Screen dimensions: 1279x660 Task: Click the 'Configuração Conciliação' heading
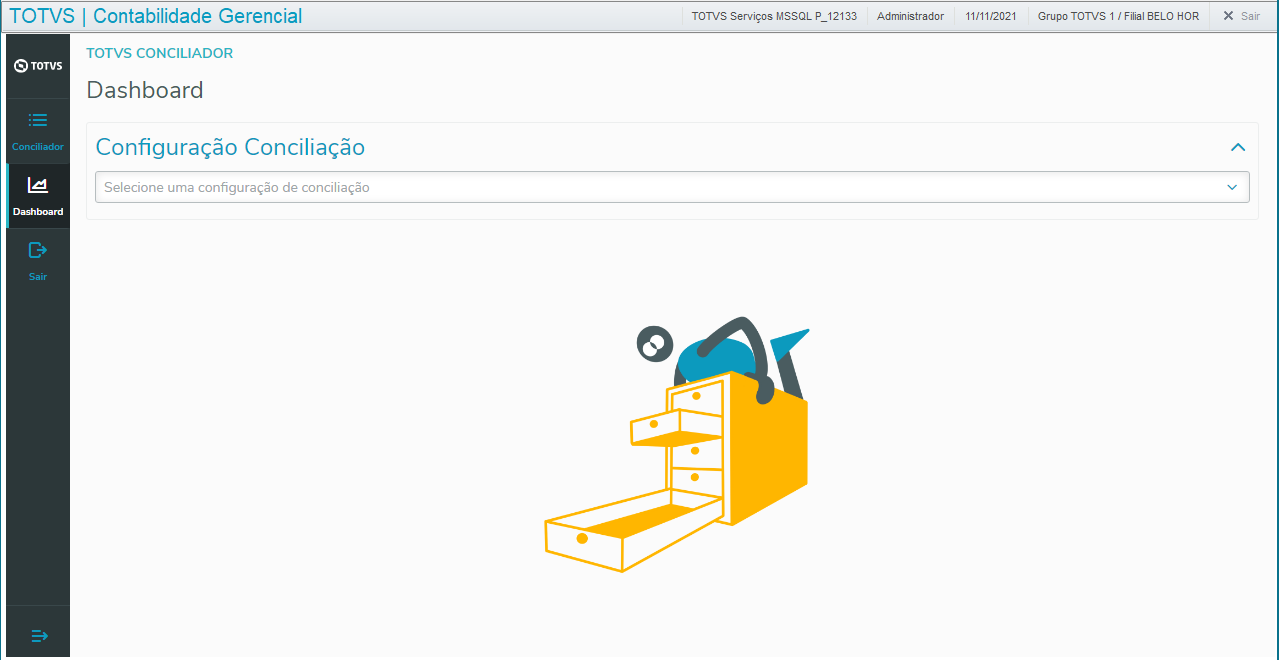230,147
